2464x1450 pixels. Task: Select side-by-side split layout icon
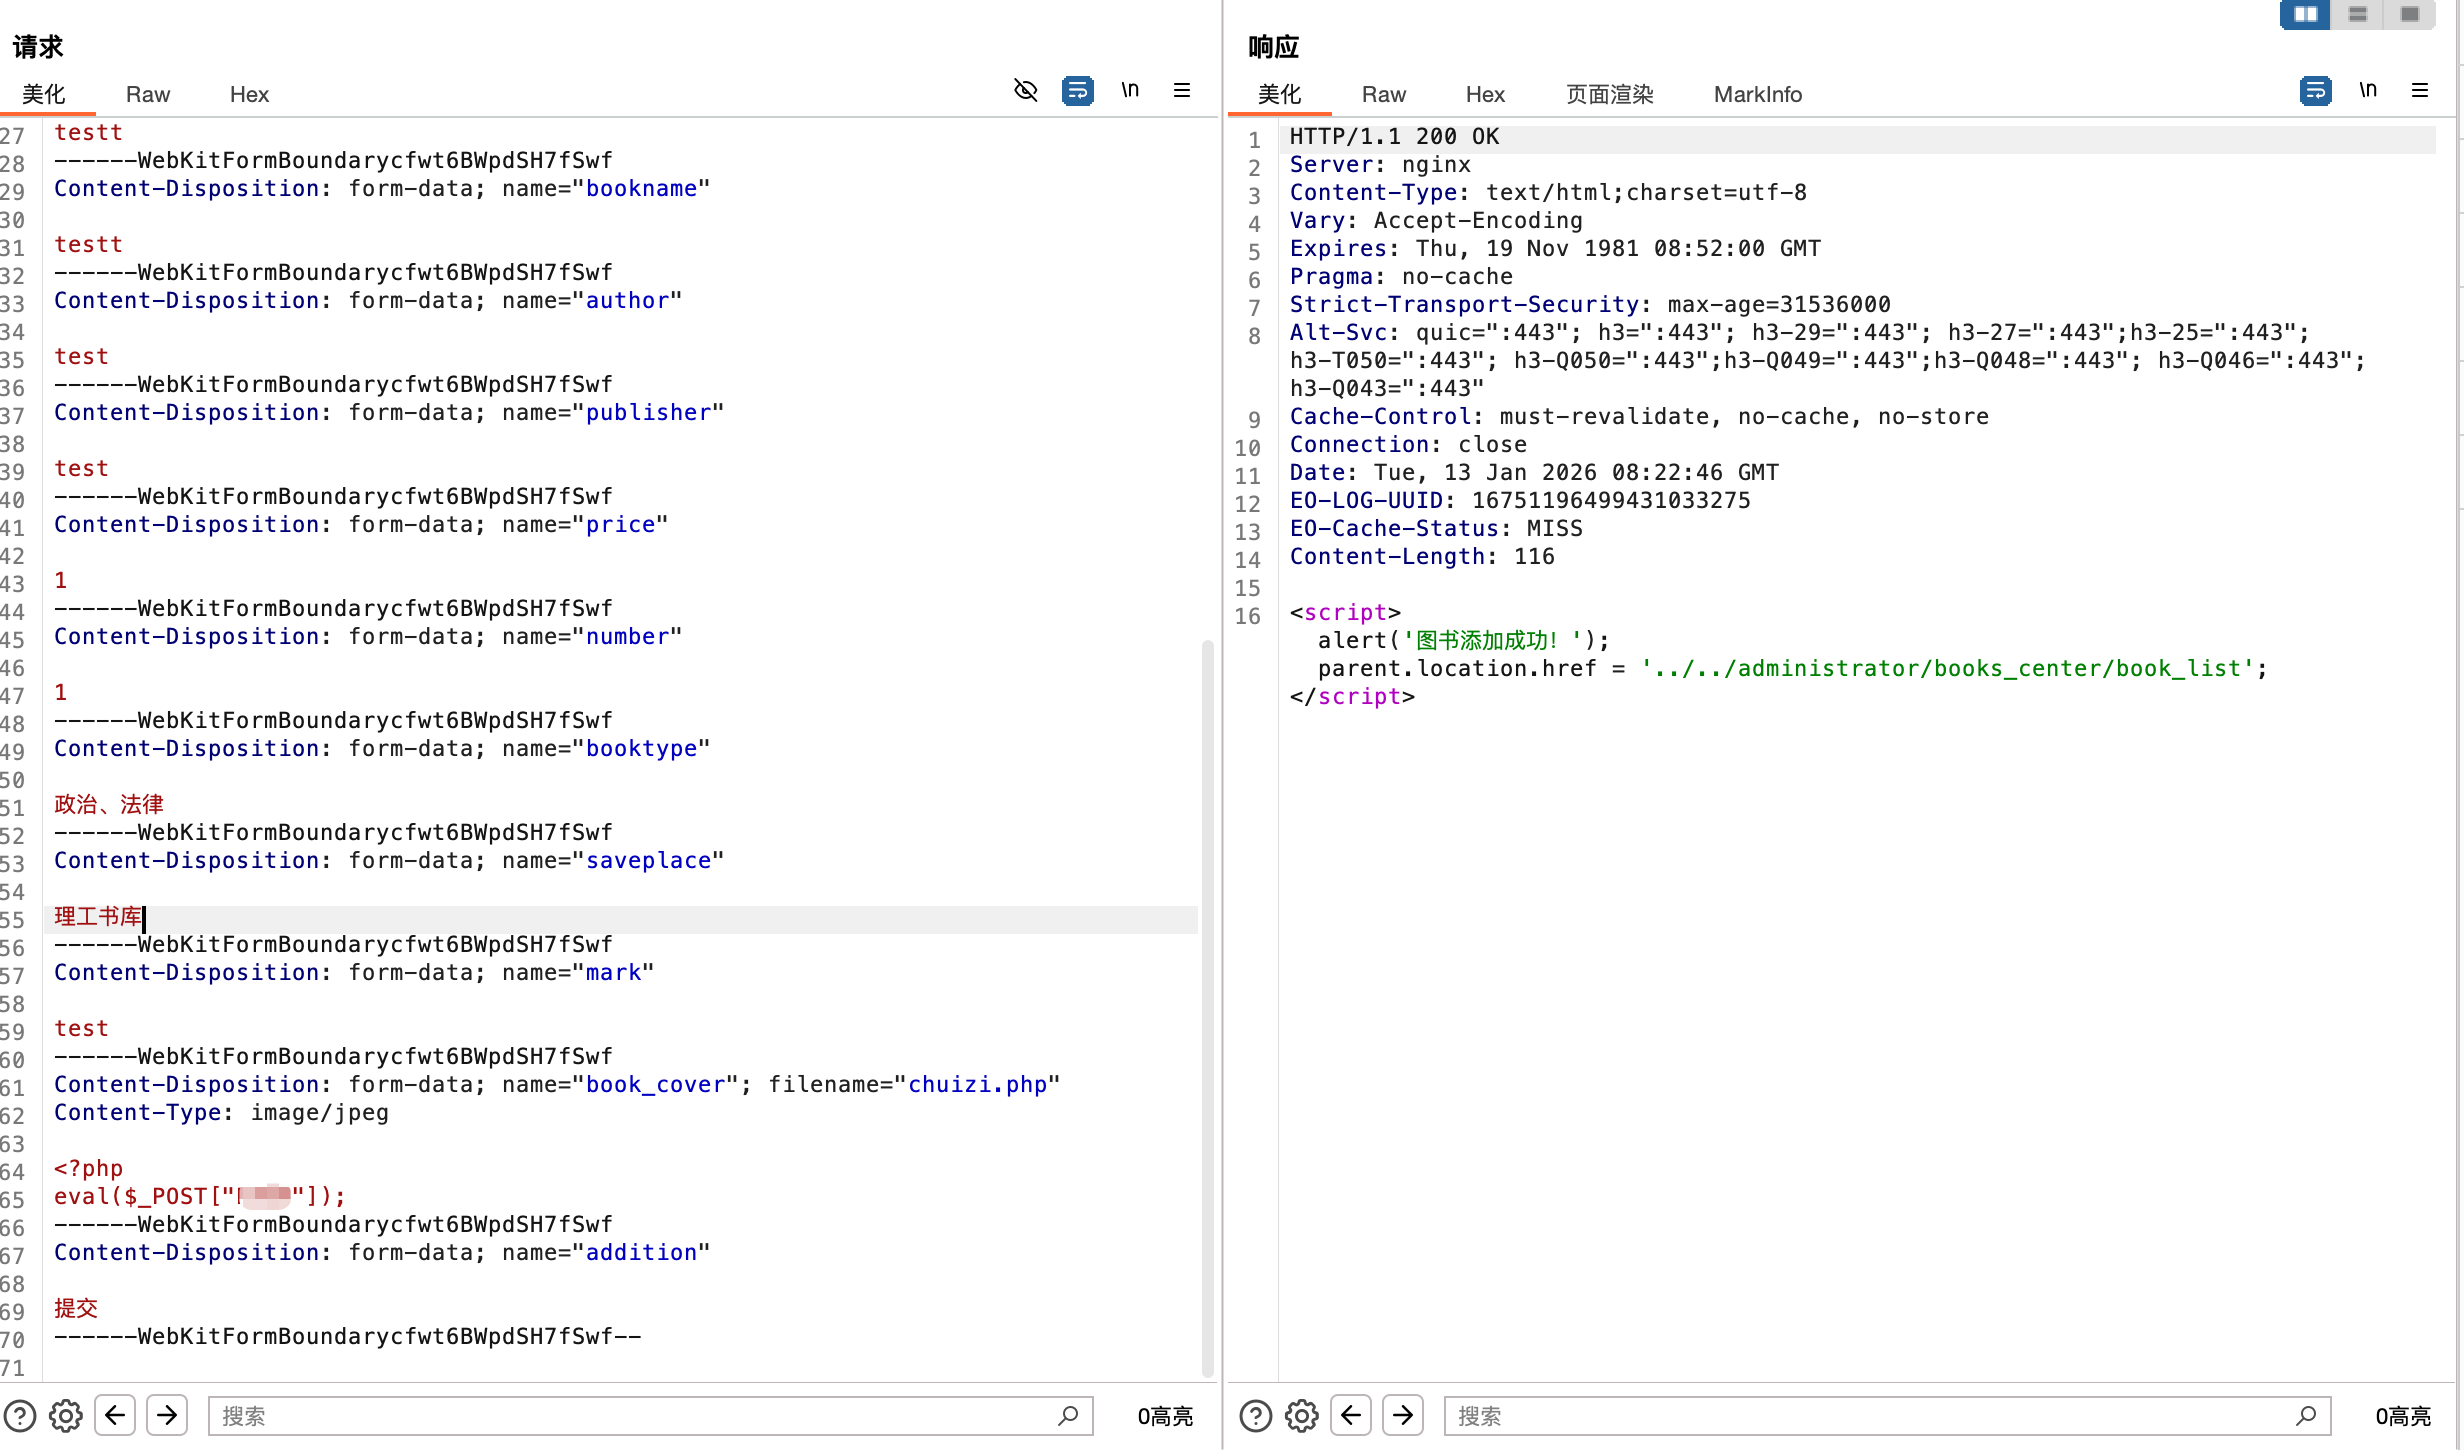(2306, 14)
